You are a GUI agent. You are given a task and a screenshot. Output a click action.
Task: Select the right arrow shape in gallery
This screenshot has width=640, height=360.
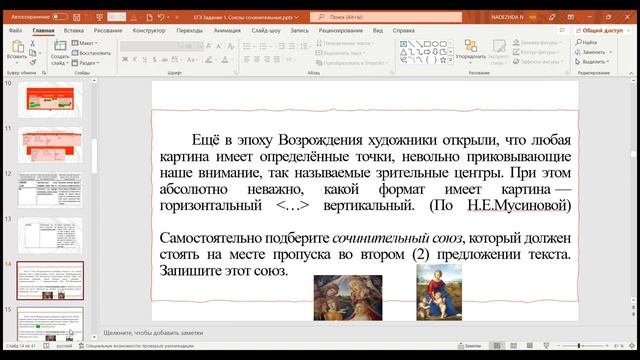[427, 52]
